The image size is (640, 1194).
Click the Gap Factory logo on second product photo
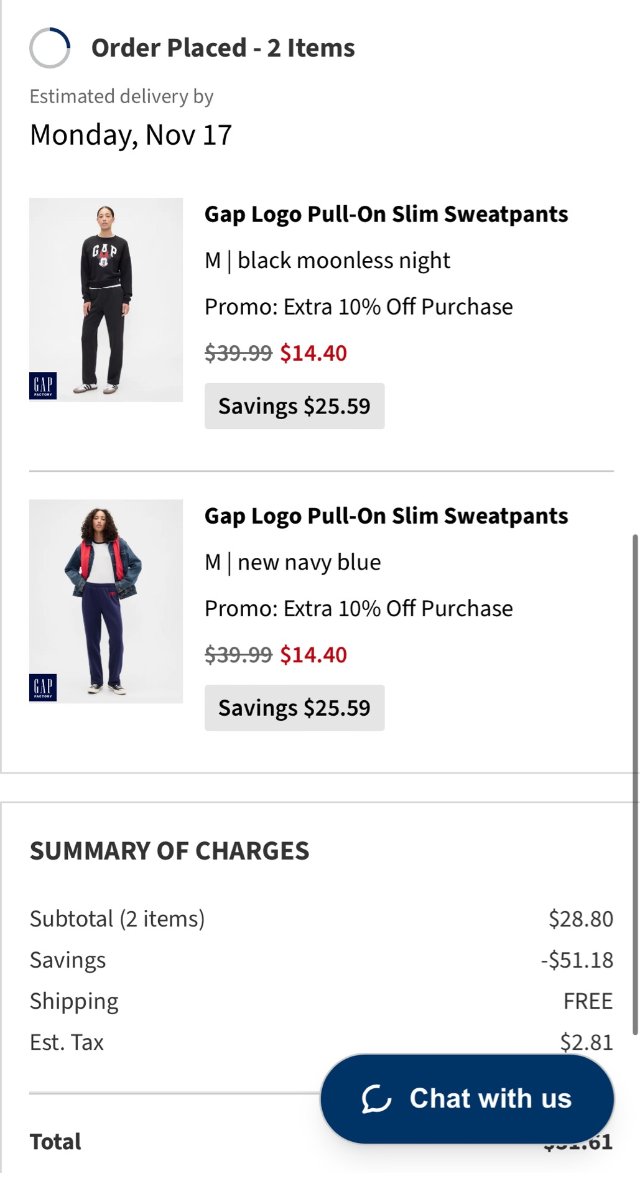(42, 686)
